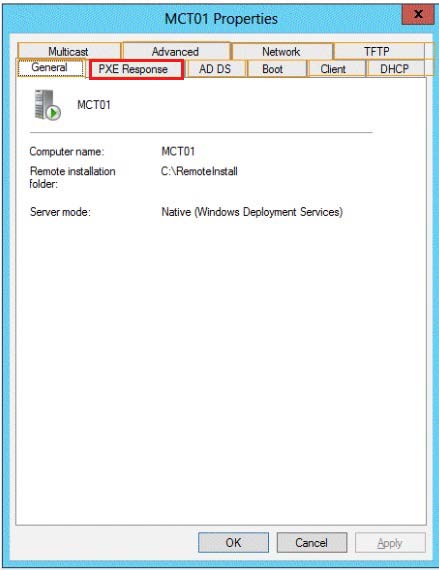Click the Cancel button
The height and width of the screenshot is (570, 439).
point(312,543)
